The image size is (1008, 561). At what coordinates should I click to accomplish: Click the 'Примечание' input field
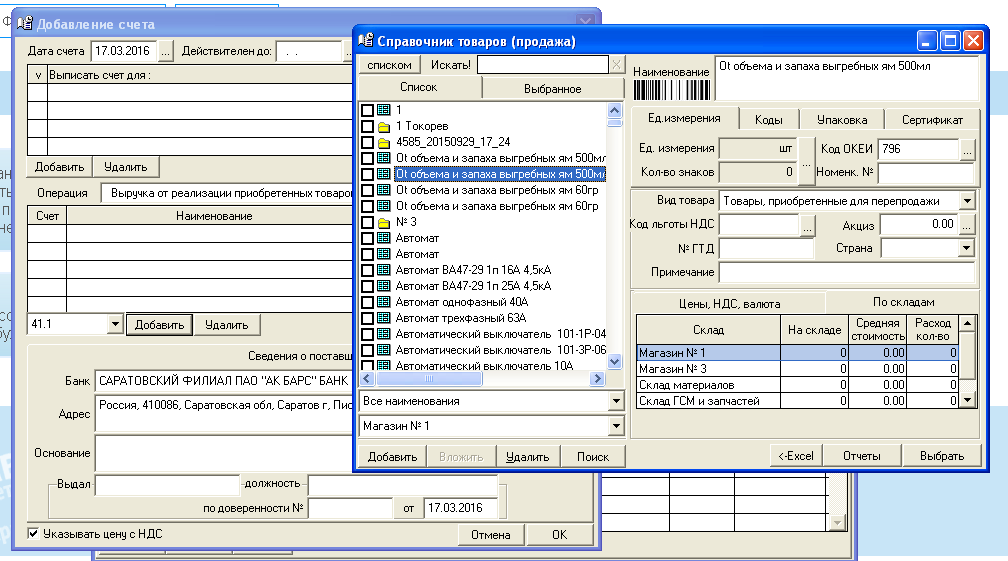click(846, 272)
